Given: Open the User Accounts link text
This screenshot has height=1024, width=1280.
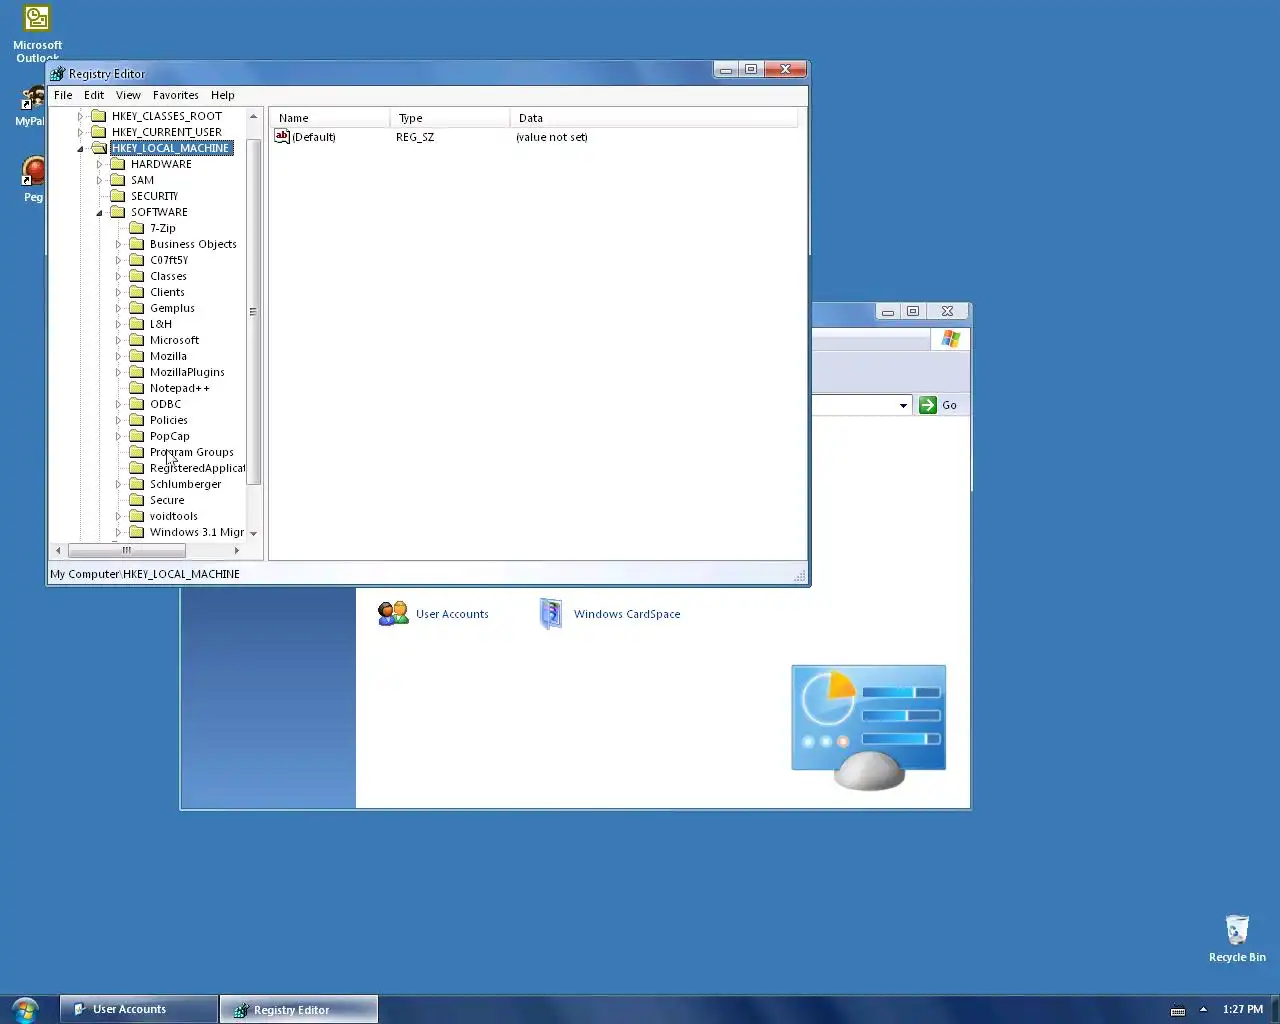Looking at the screenshot, I should pos(452,614).
